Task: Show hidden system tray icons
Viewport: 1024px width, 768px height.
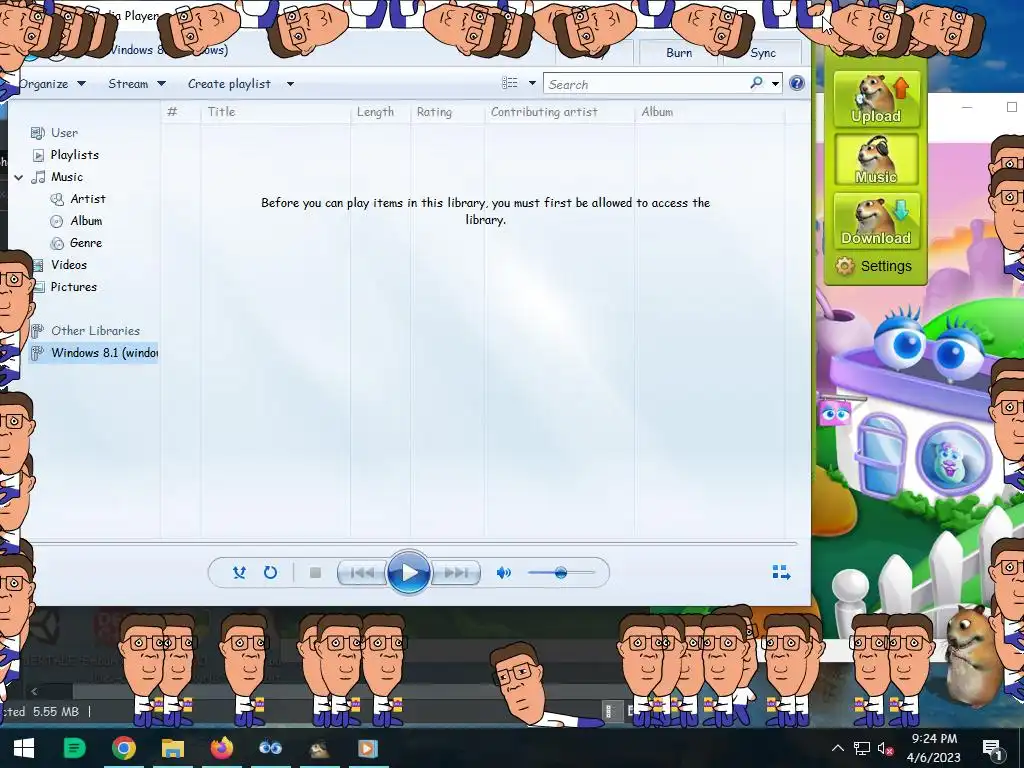Action: pos(838,748)
